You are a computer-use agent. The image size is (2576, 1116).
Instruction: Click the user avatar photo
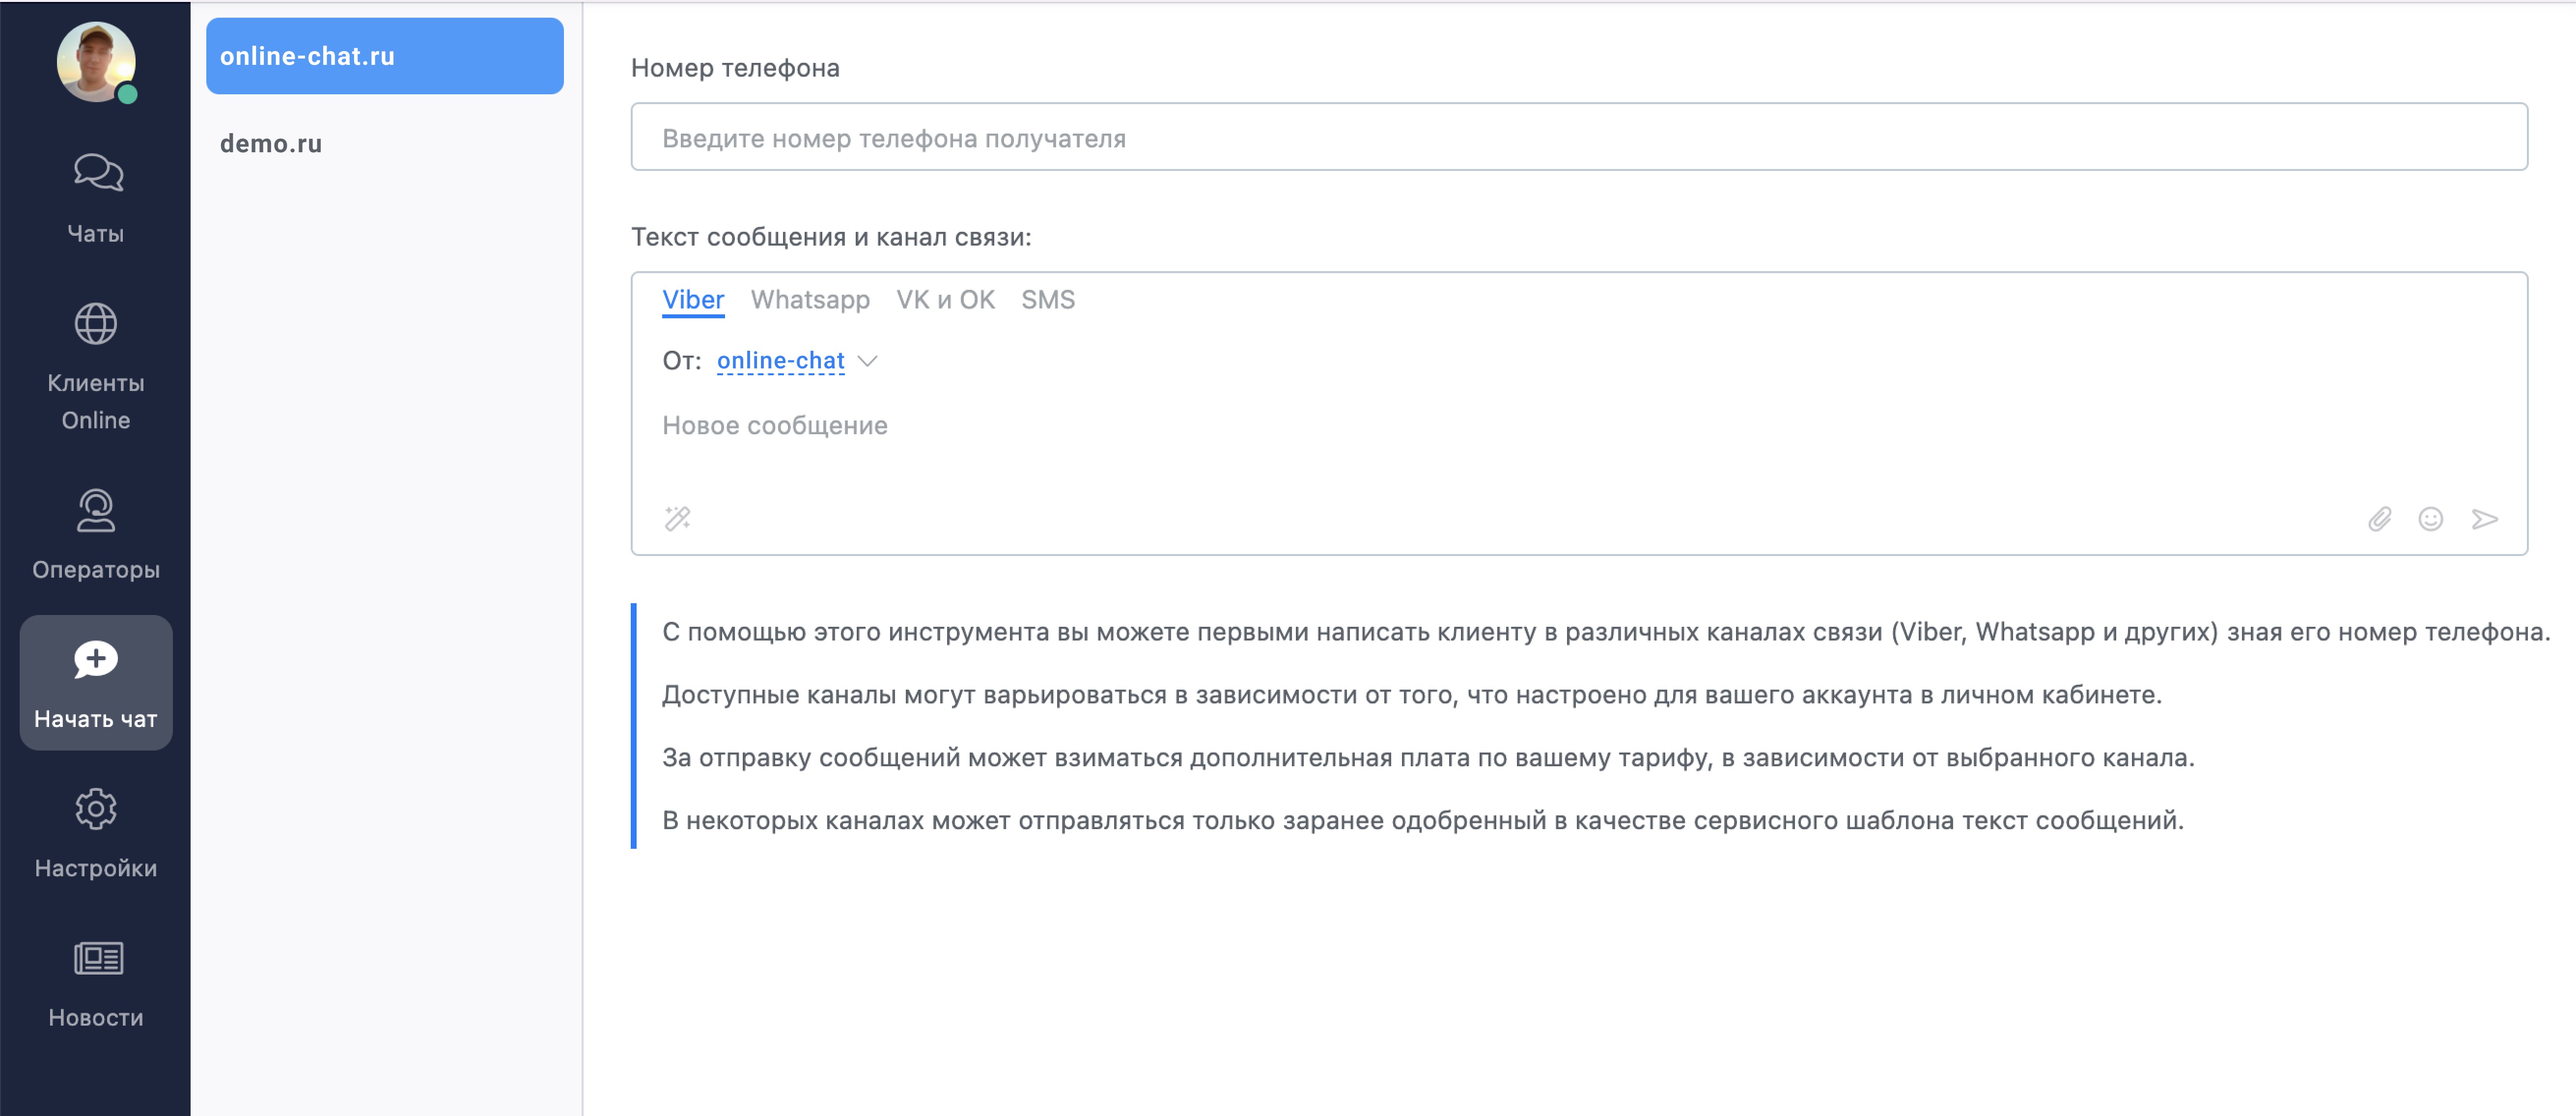click(96, 61)
